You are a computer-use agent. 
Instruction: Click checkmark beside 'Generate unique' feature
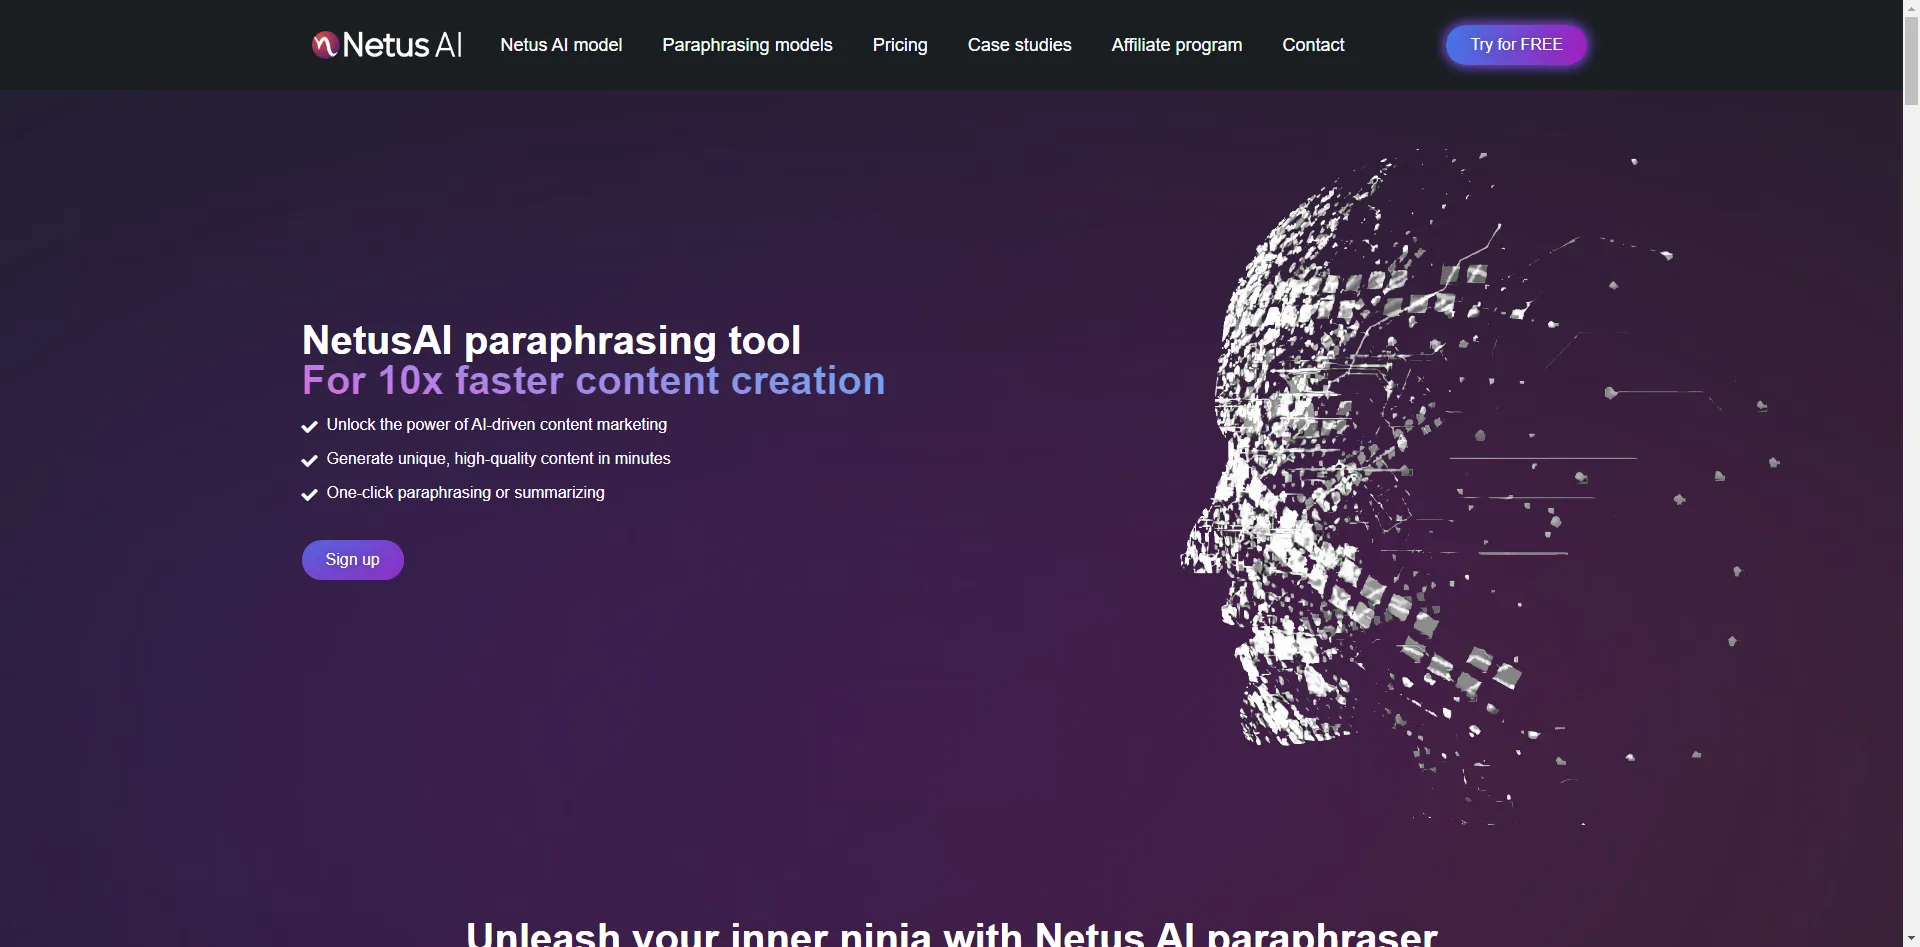[x=309, y=460]
